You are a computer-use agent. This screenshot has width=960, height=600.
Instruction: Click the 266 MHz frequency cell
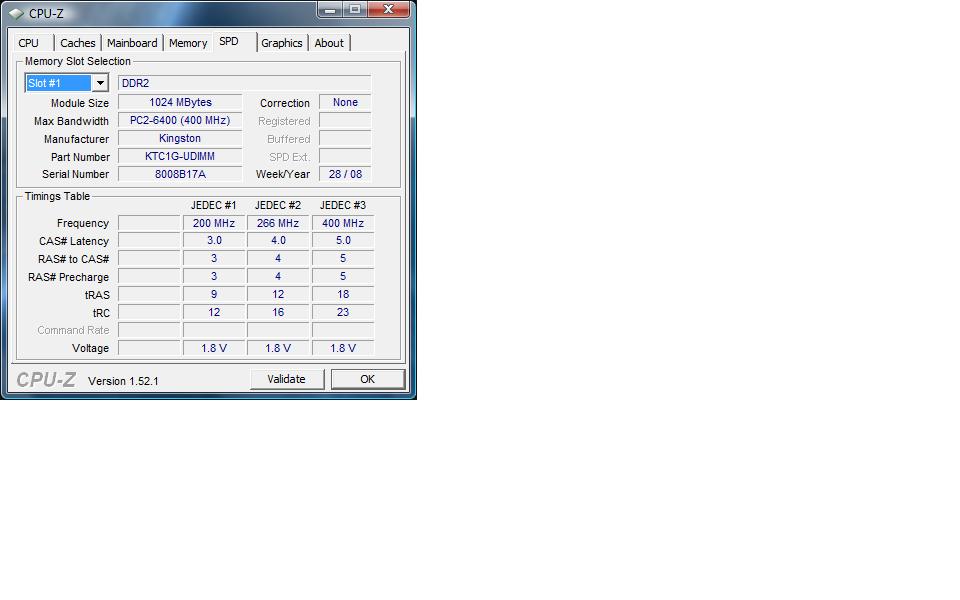tap(278, 223)
